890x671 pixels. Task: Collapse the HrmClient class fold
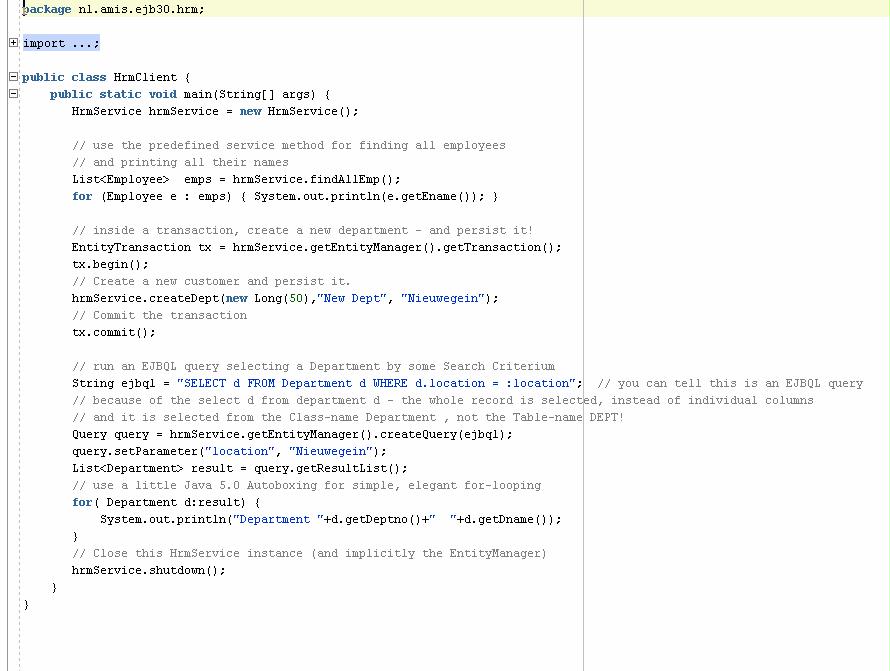point(13,77)
